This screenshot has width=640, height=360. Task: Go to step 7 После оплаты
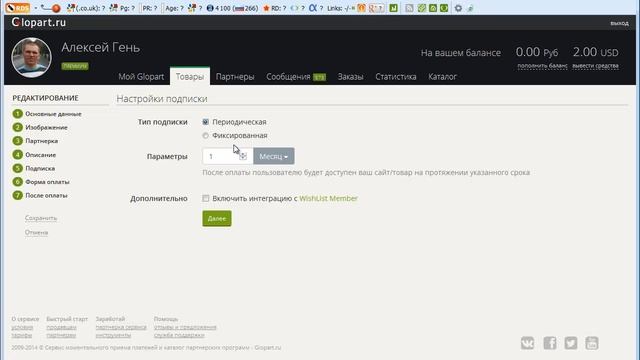40,196
